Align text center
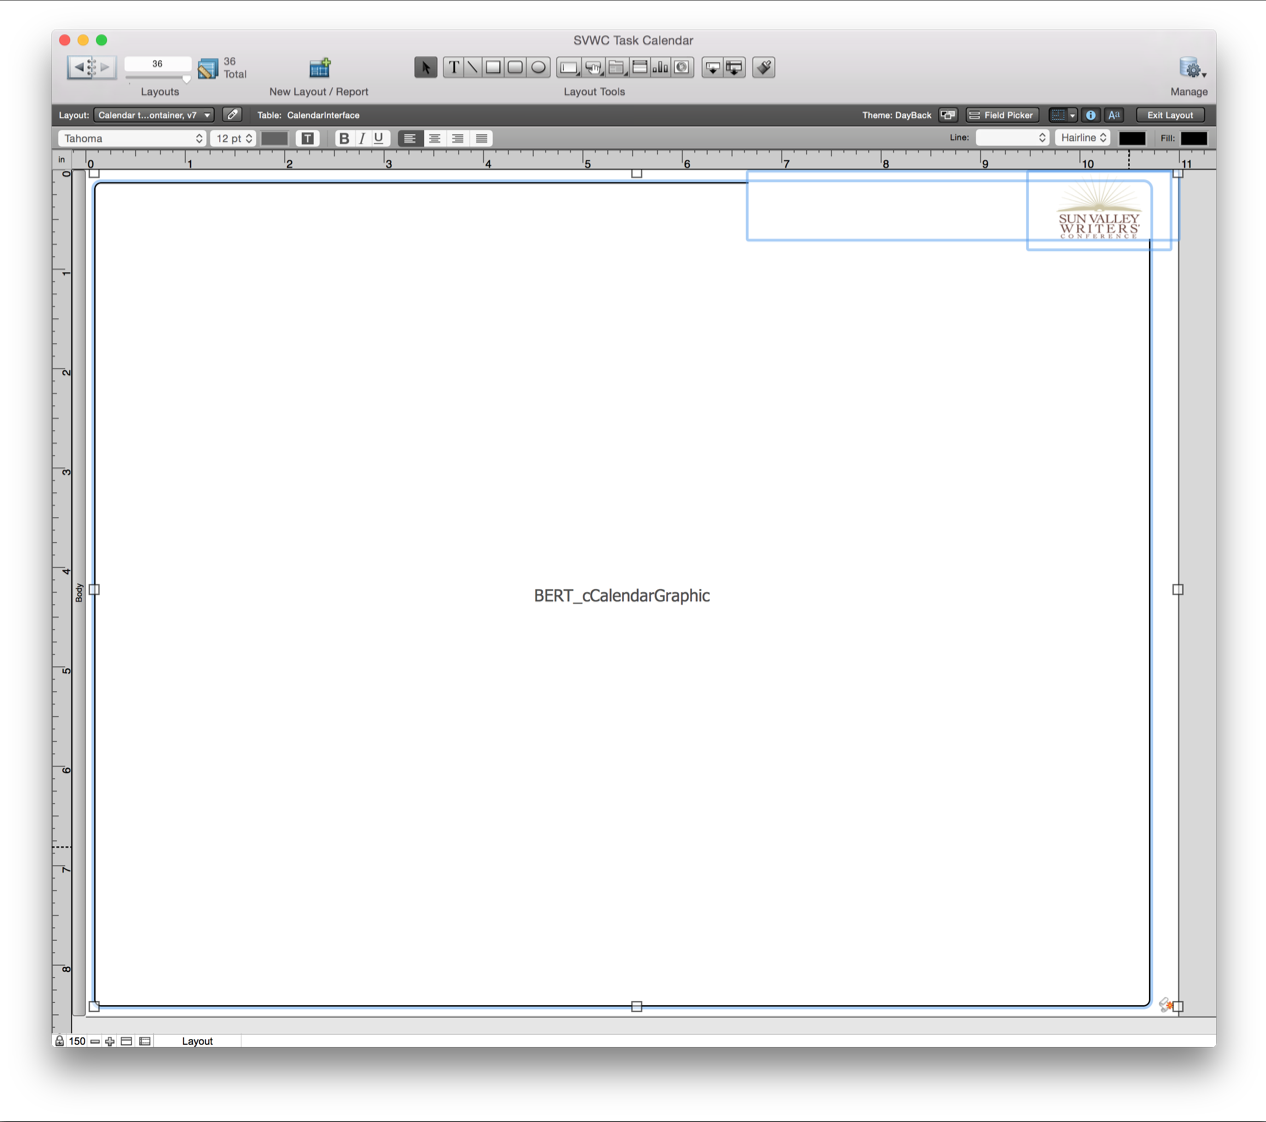 click(x=434, y=138)
